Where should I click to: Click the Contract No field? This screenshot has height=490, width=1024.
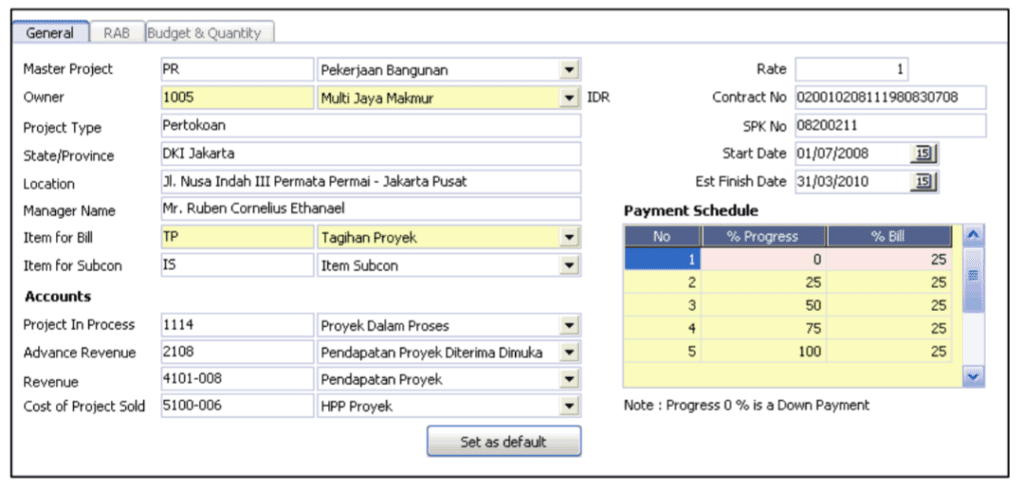pos(891,97)
